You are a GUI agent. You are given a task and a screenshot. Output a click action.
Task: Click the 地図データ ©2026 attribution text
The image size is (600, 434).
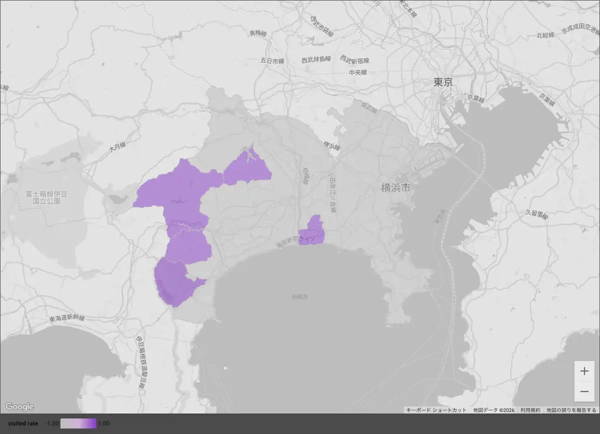[494, 410]
